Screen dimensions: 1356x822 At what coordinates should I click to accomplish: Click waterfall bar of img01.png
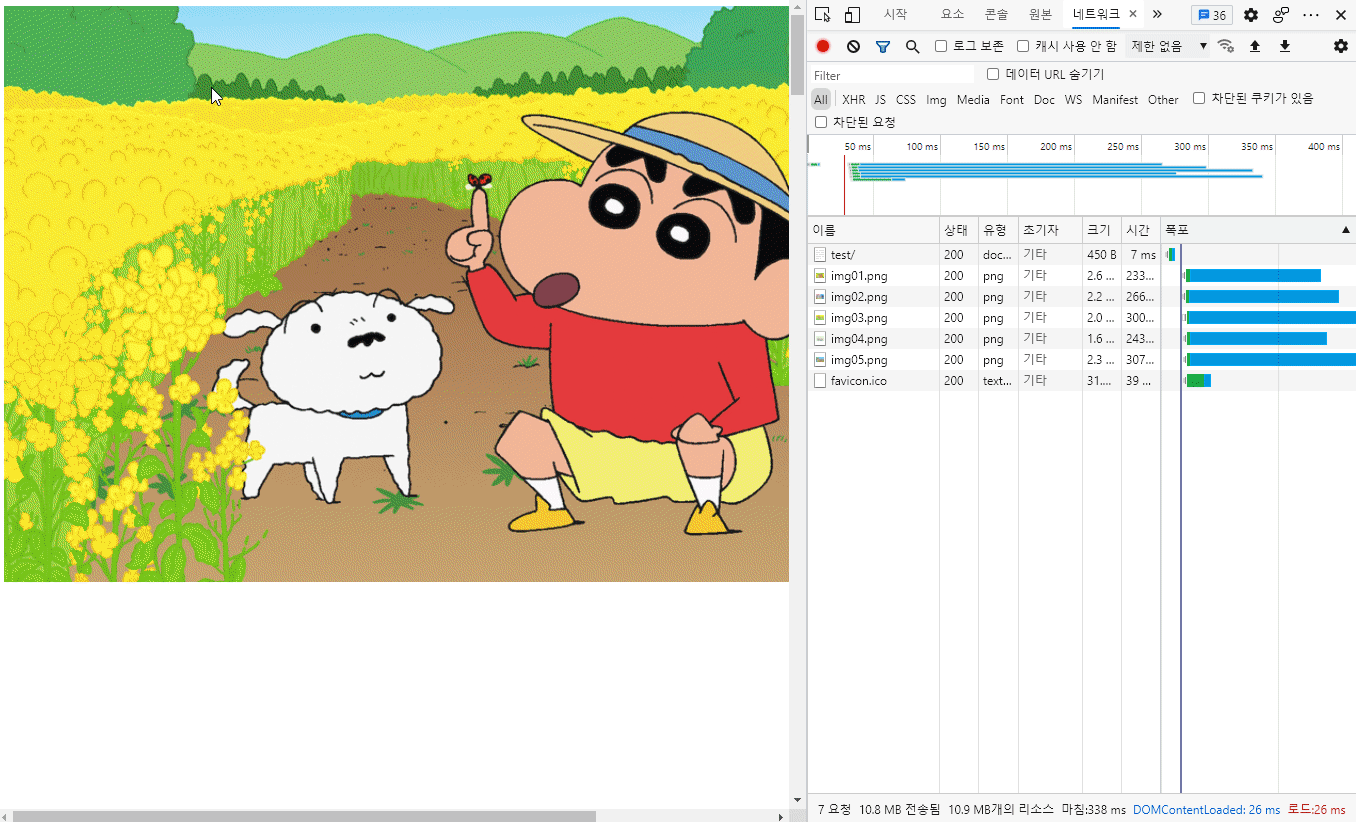point(1253,276)
